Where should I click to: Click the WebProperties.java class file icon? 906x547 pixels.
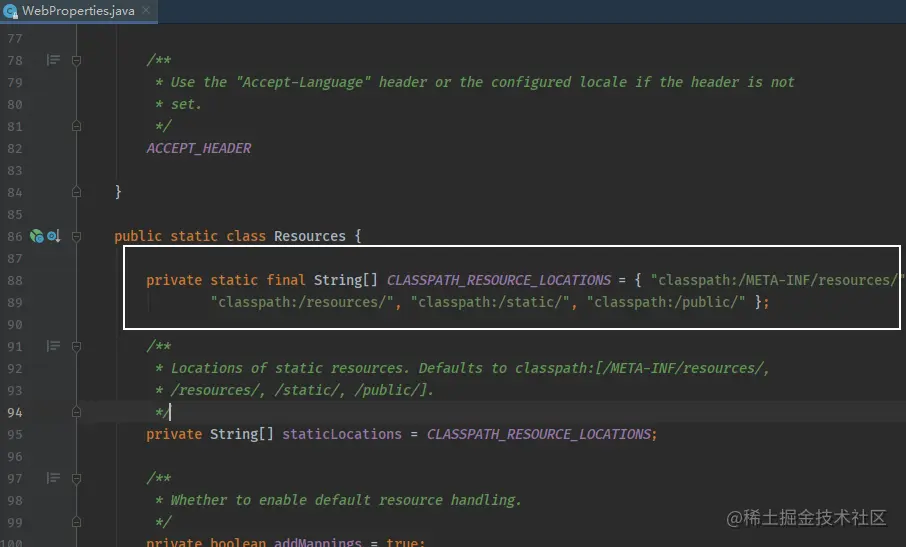pyautogui.click(x=10, y=11)
